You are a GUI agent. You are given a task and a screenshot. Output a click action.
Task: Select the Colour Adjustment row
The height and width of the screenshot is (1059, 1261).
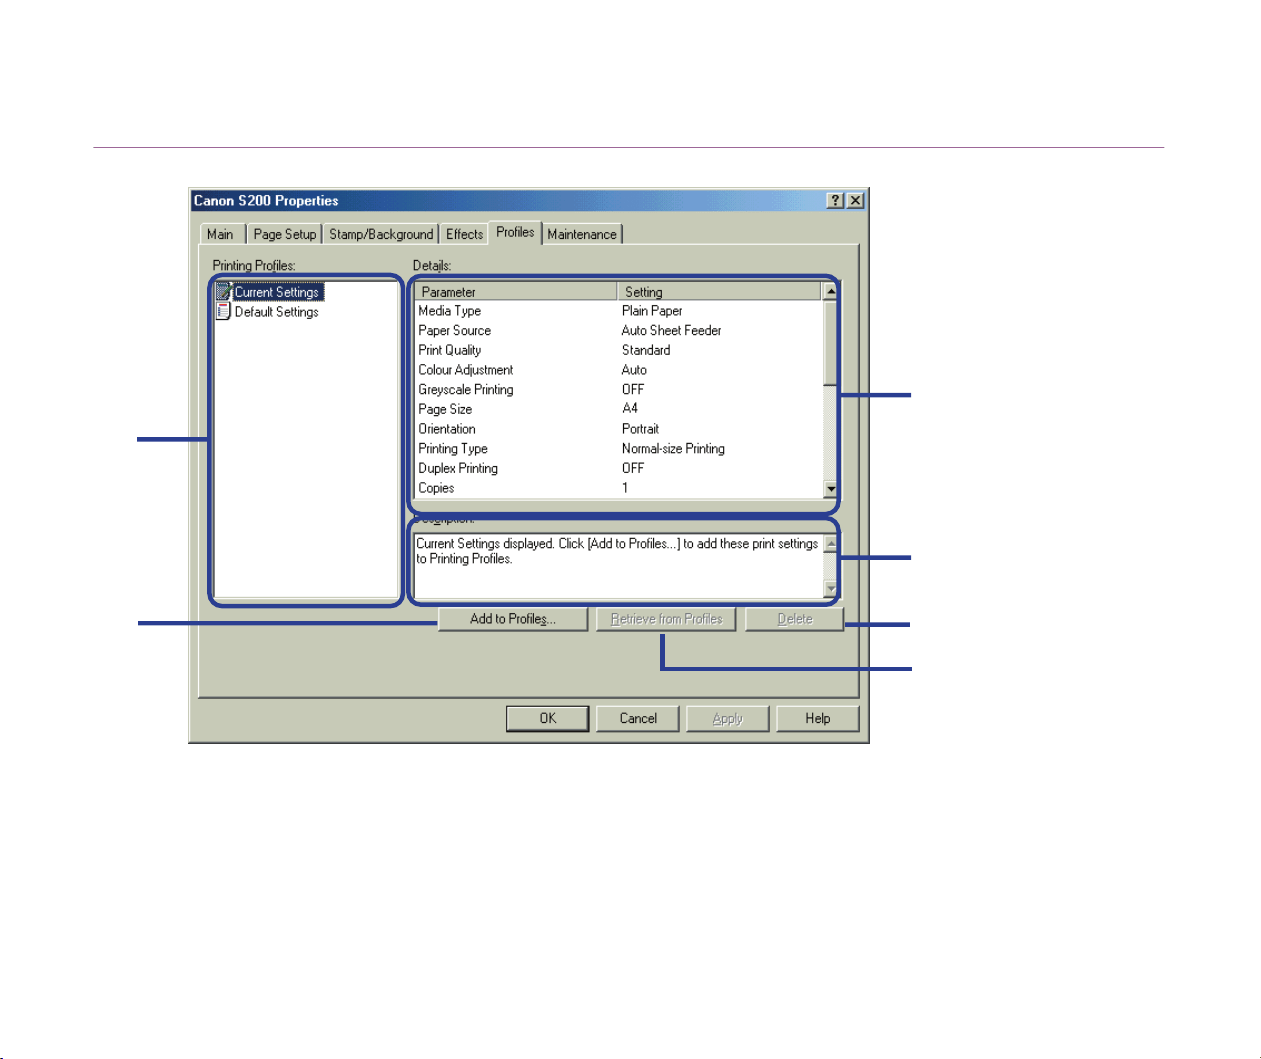(619, 370)
